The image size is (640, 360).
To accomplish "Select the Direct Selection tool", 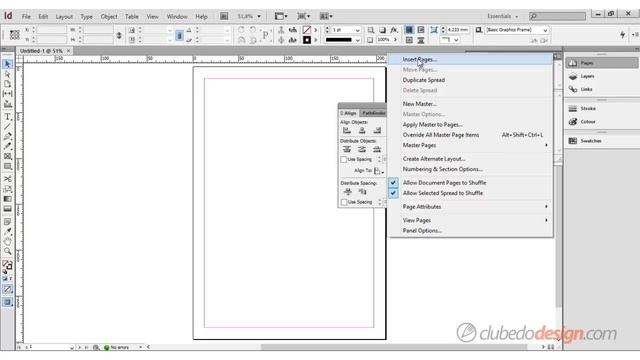I will [7, 74].
